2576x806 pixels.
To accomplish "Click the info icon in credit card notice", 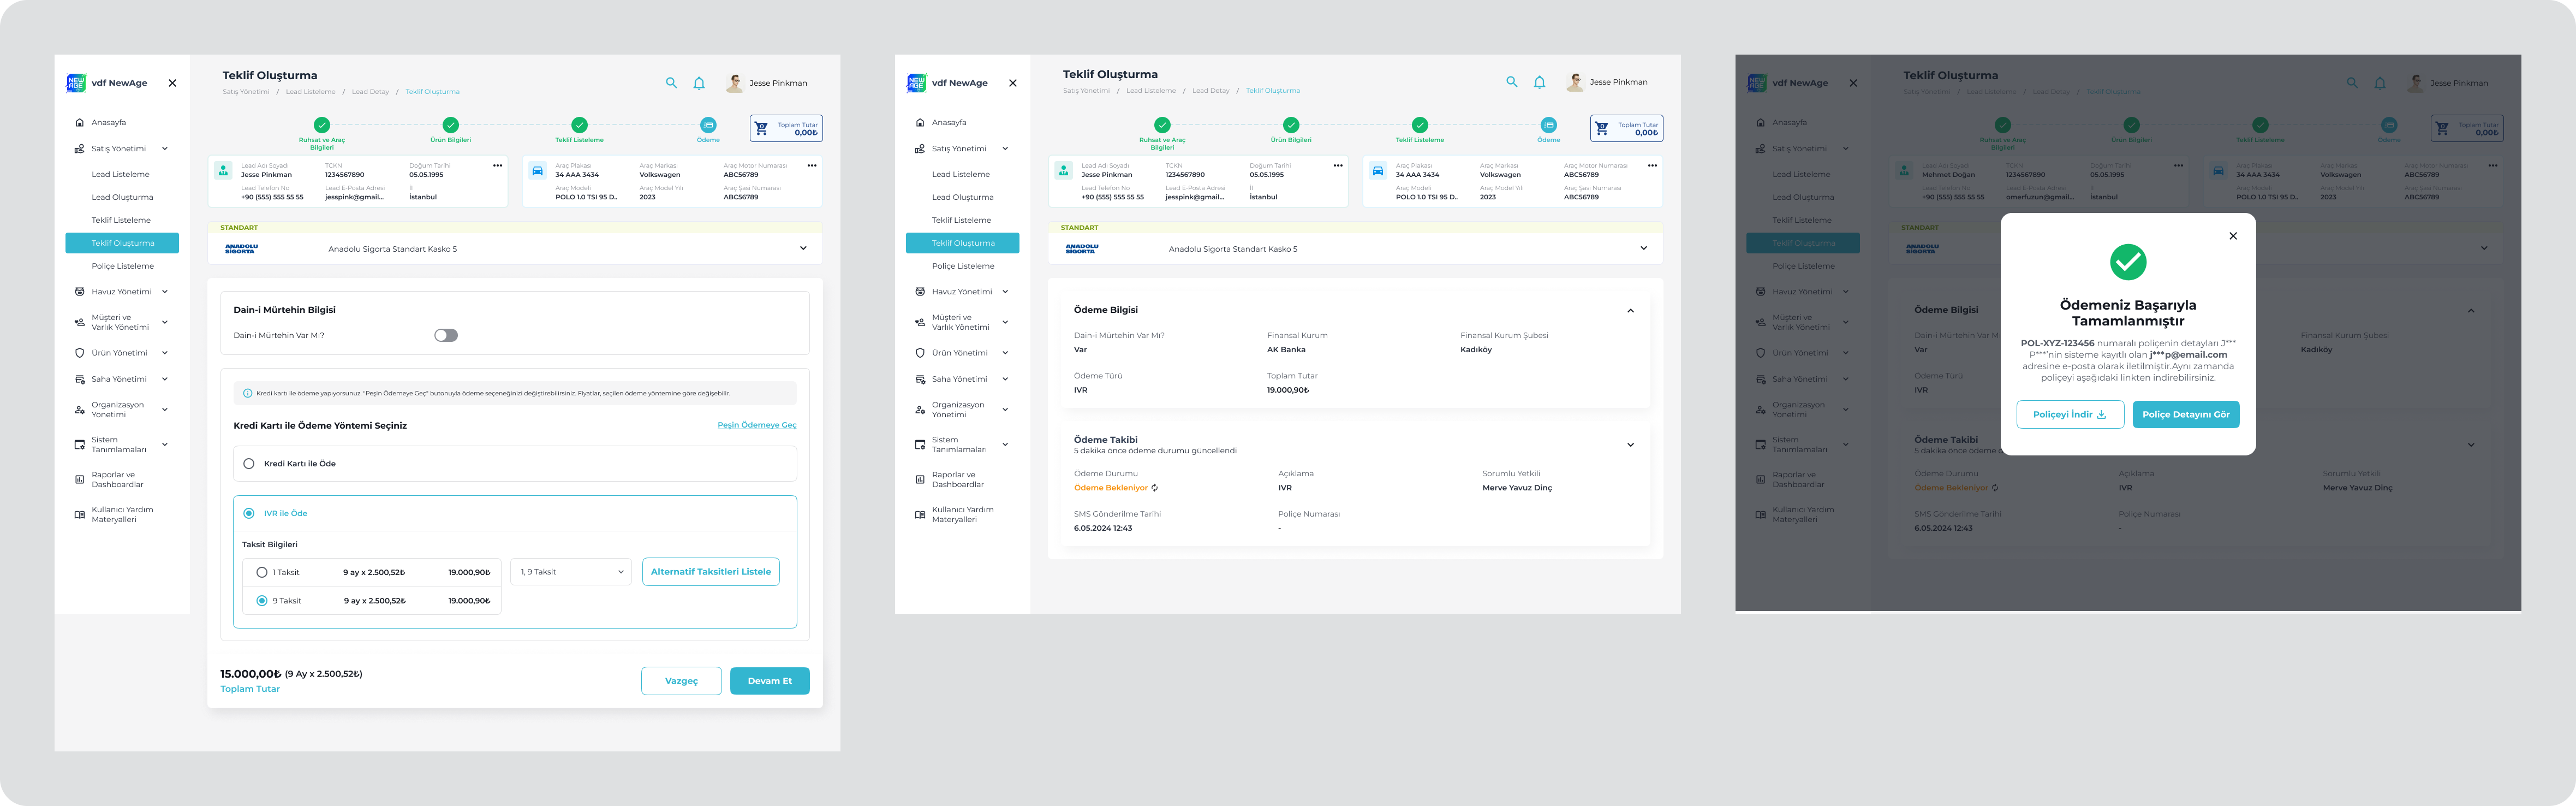I will click(248, 393).
